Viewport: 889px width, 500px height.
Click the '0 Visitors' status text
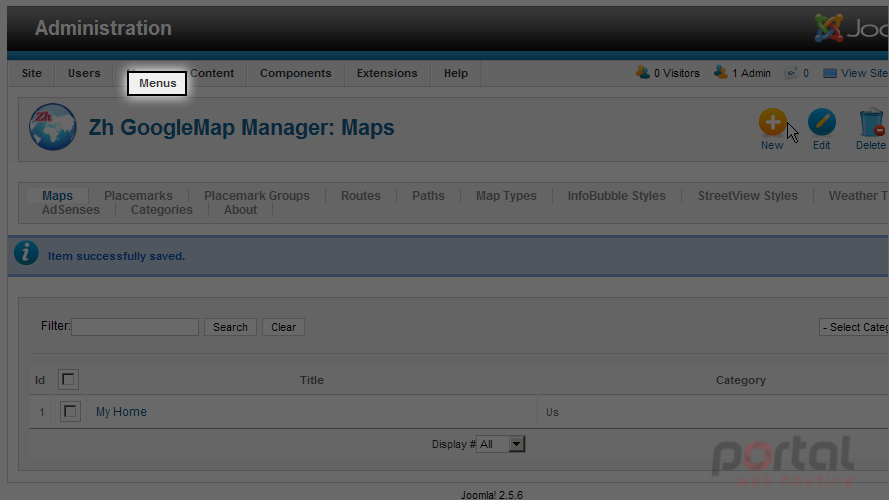pos(677,73)
